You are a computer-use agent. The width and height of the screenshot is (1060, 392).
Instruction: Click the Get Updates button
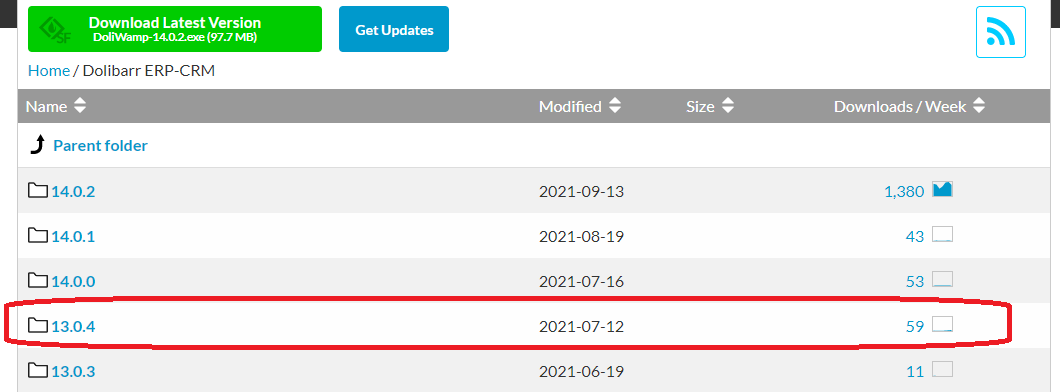[394, 29]
